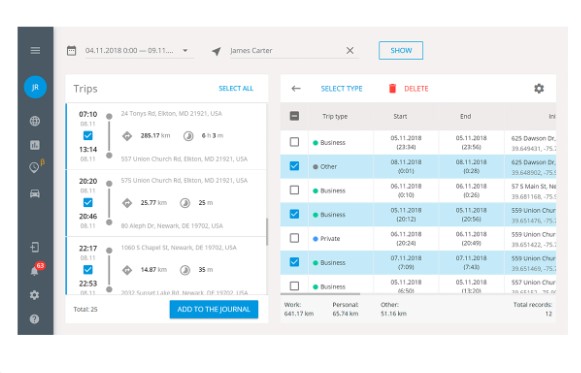This screenshot has width=581, height=373.
Task: Click the SELECT ALL link in Trips
Action: pos(236,89)
